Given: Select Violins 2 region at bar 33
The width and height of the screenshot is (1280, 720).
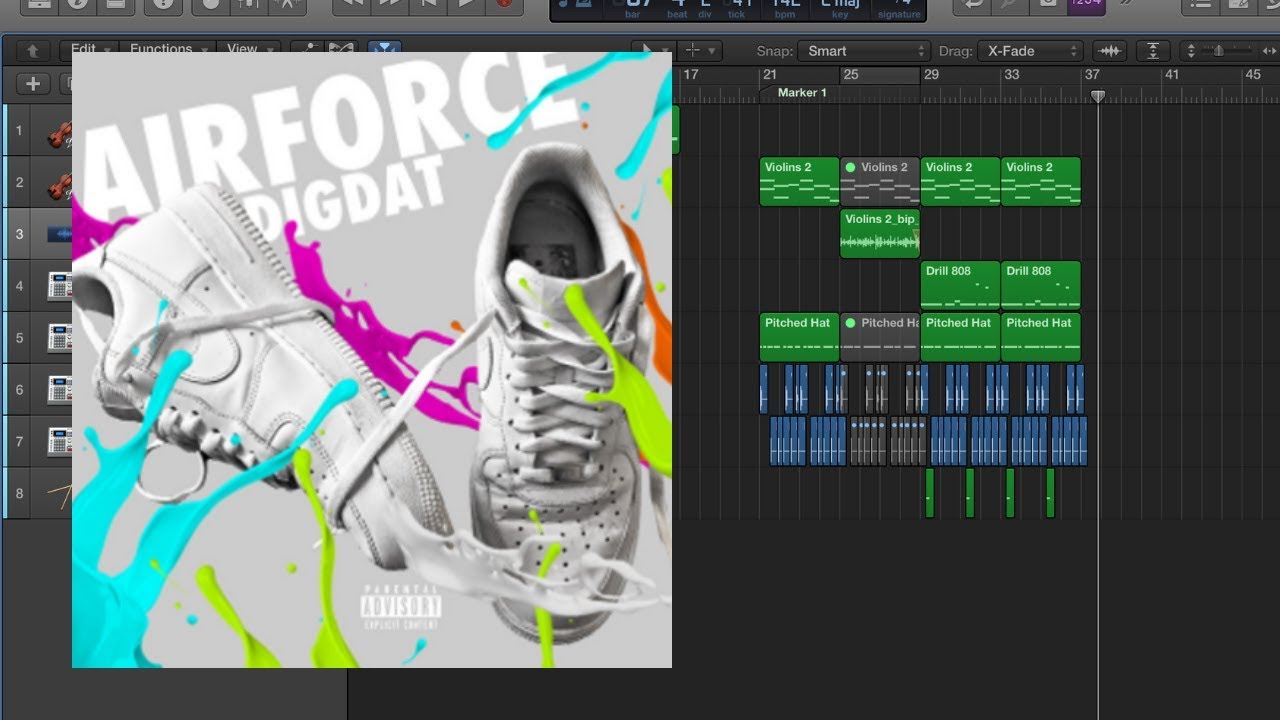Looking at the screenshot, I should pos(1041,181).
